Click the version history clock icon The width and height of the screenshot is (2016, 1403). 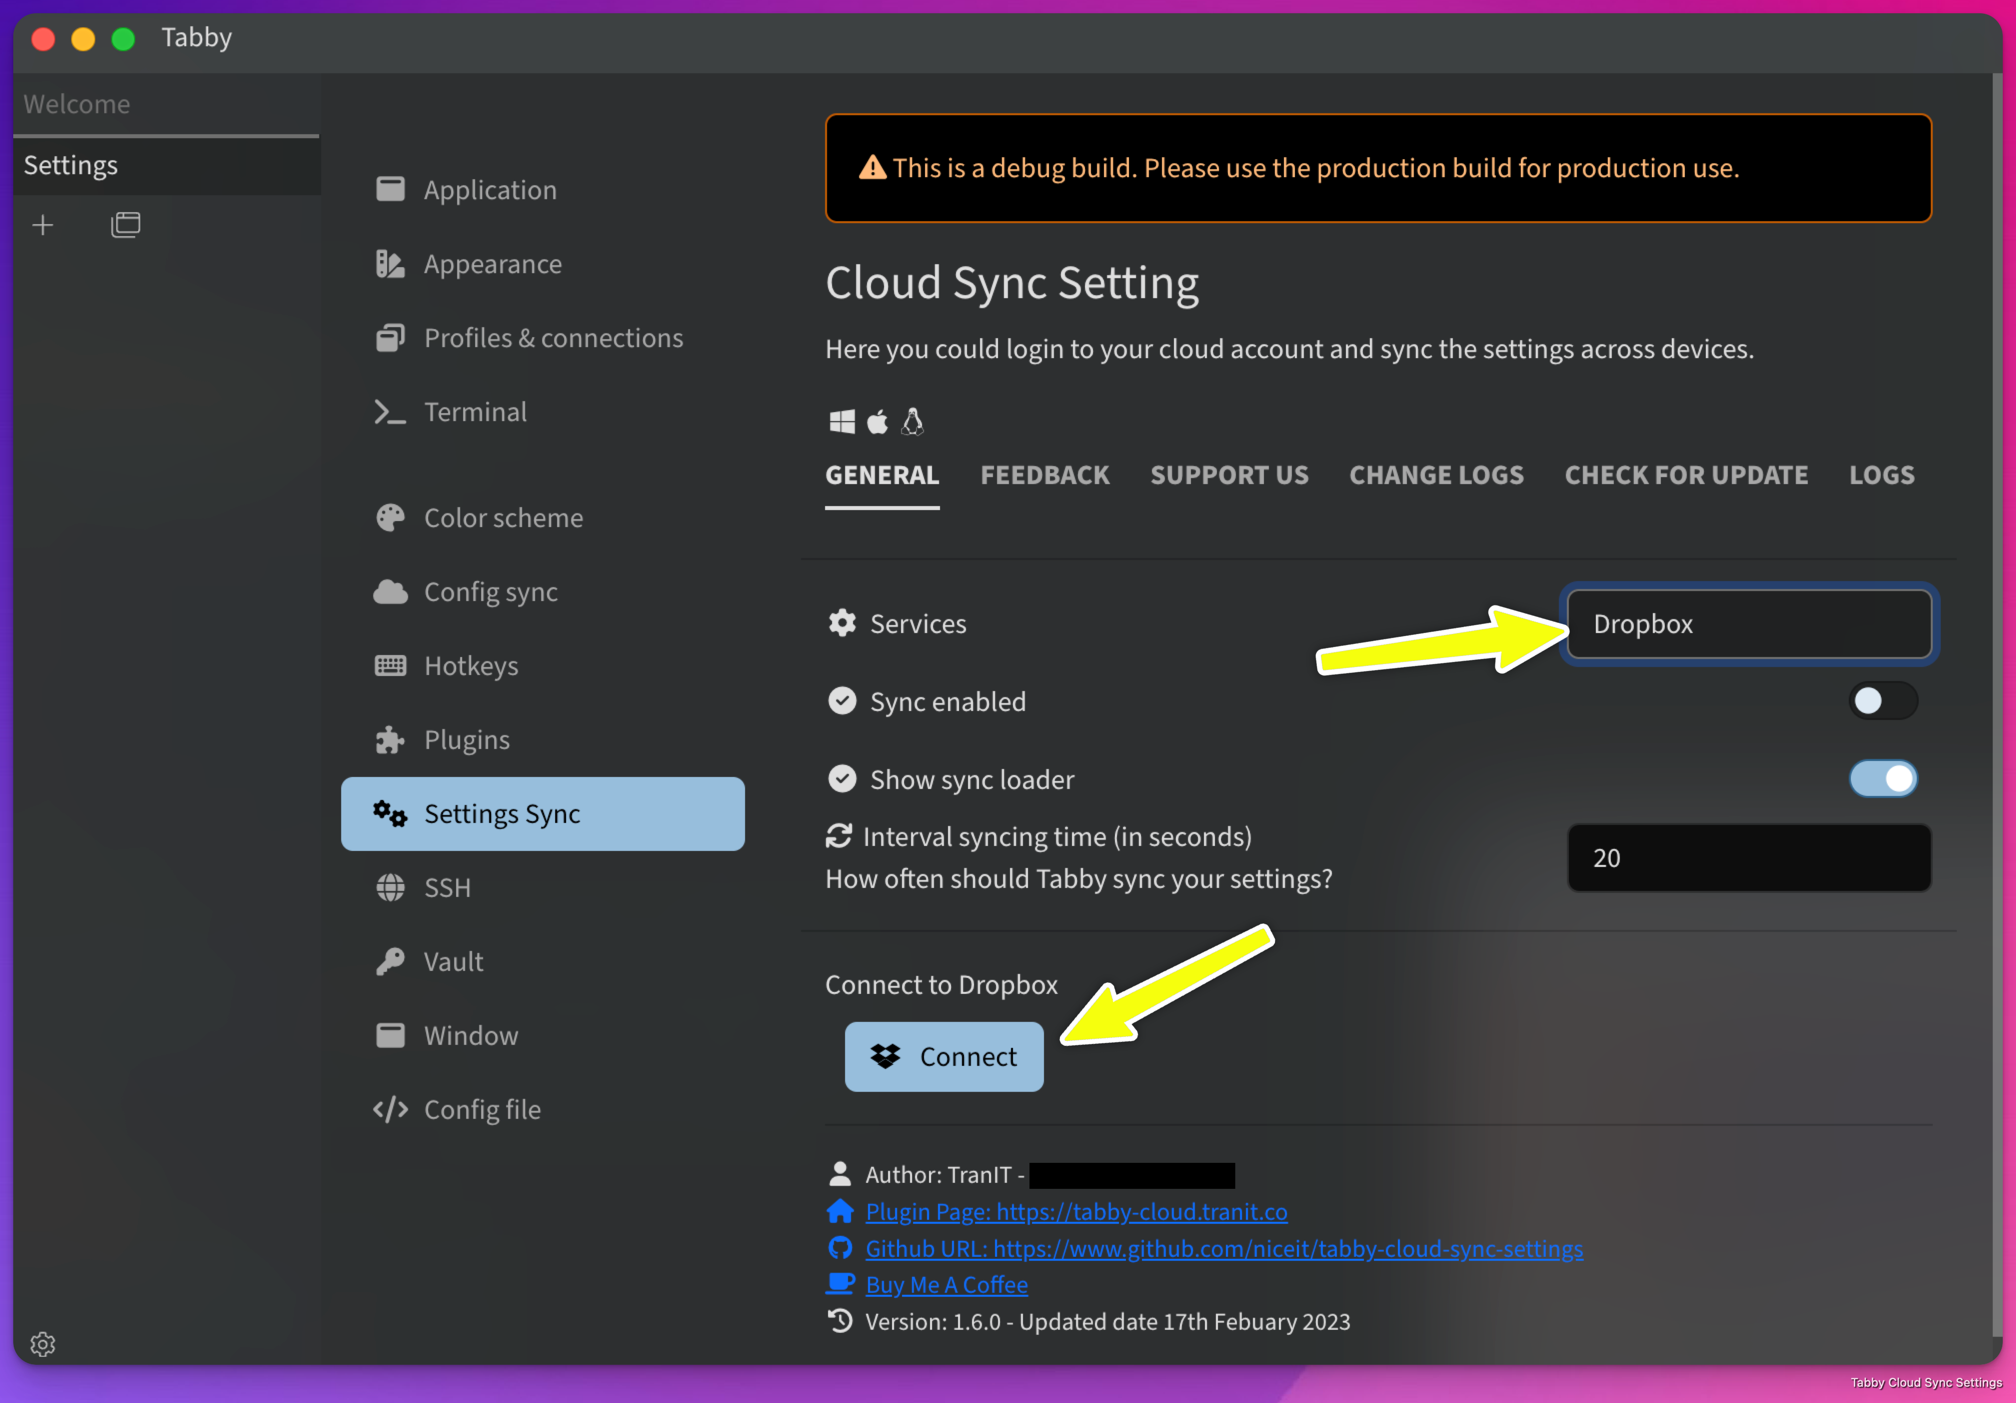tap(840, 1321)
